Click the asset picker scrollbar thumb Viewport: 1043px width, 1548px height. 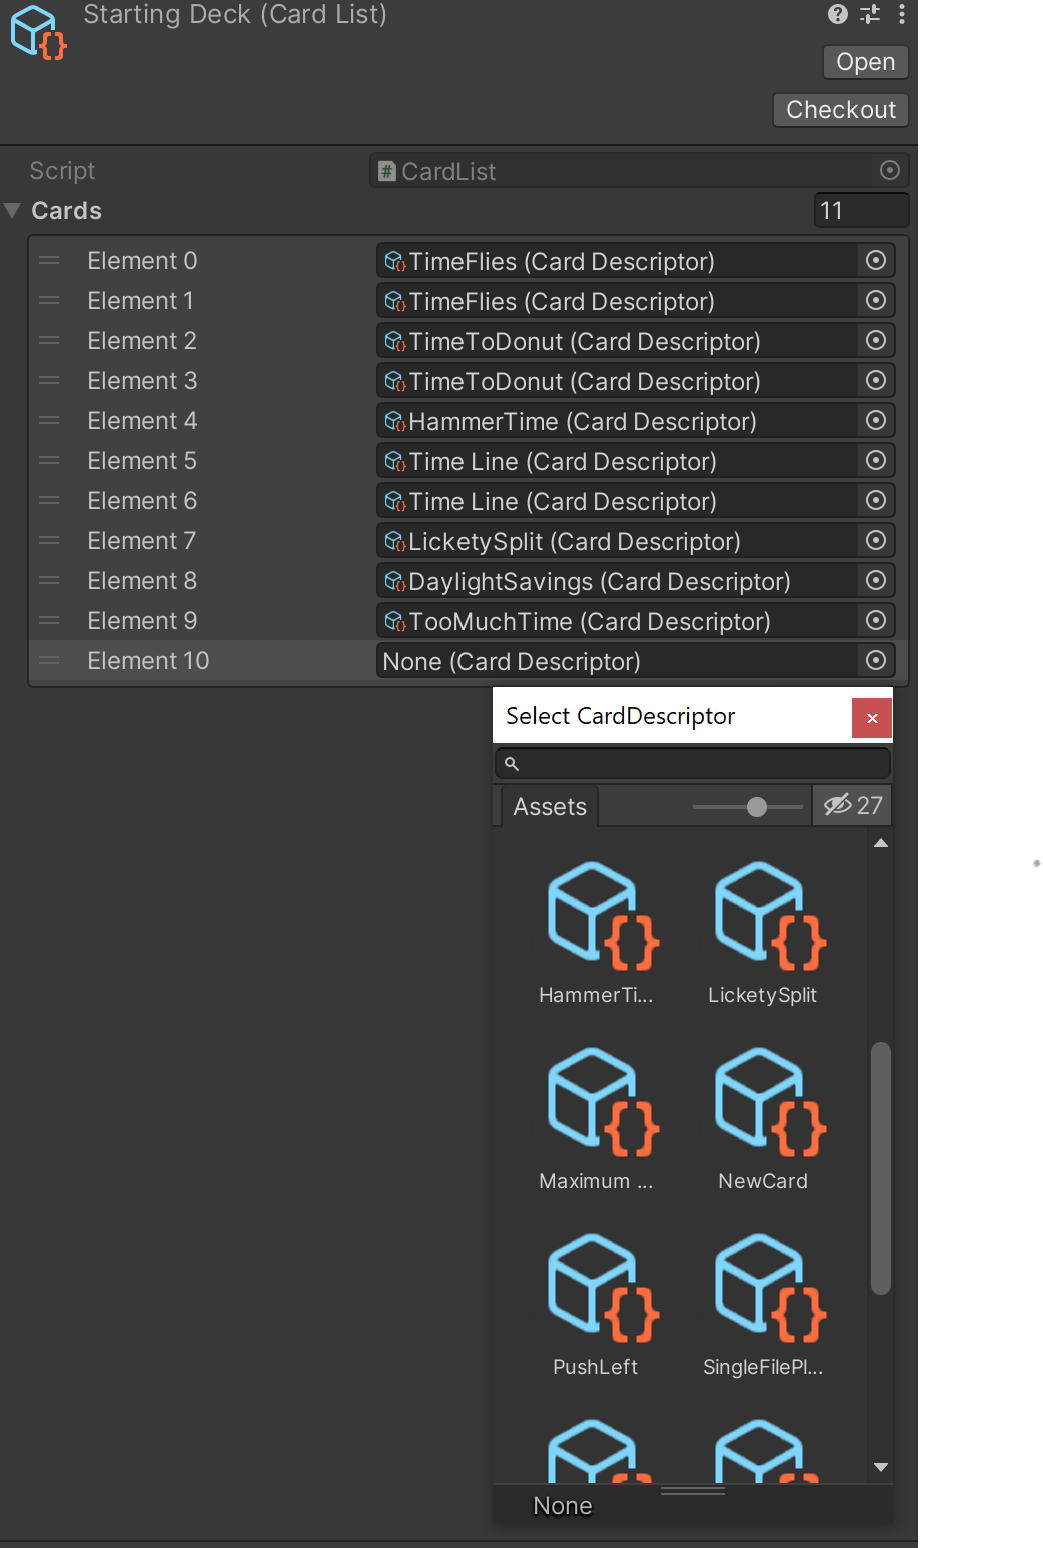[881, 1168]
